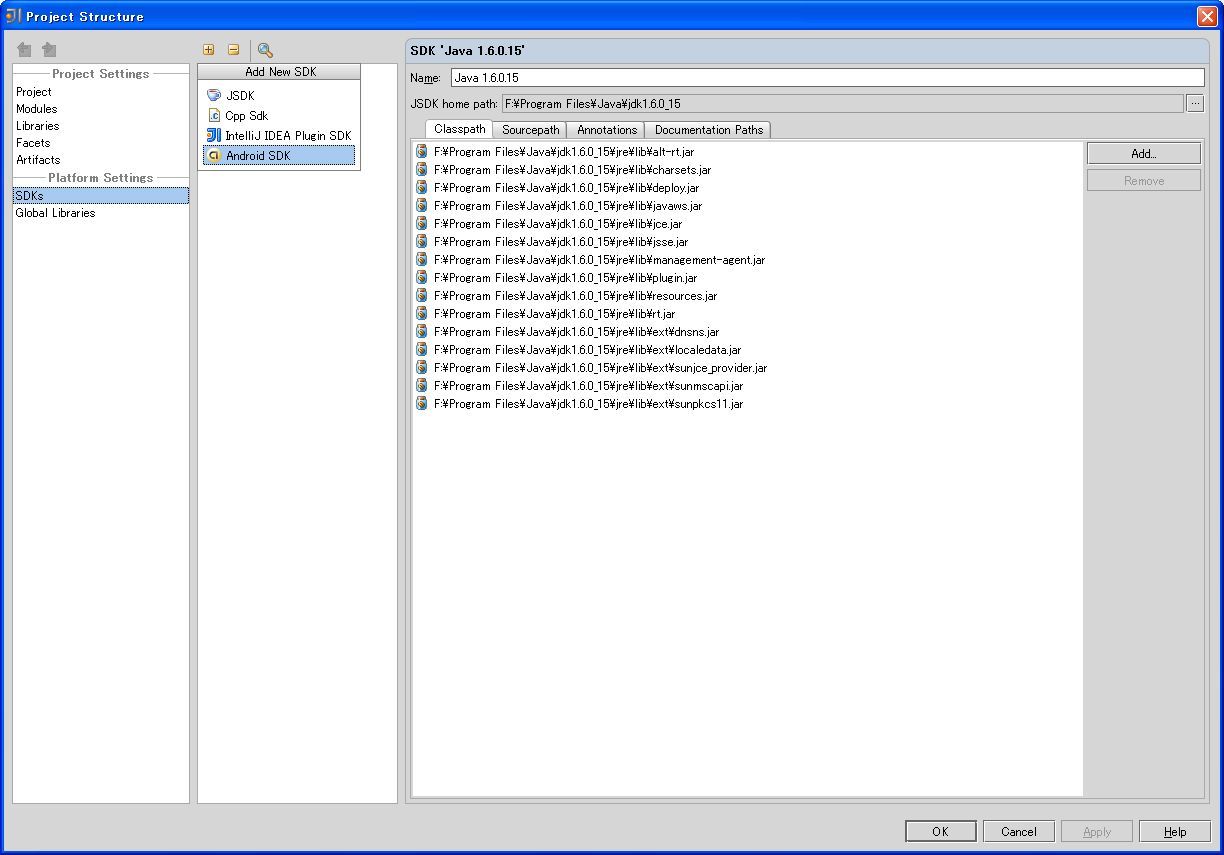Viewport: 1224px width, 855px height.
Task: Choose Android SDK from the menu
Action: pyautogui.click(x=279, y=156)
